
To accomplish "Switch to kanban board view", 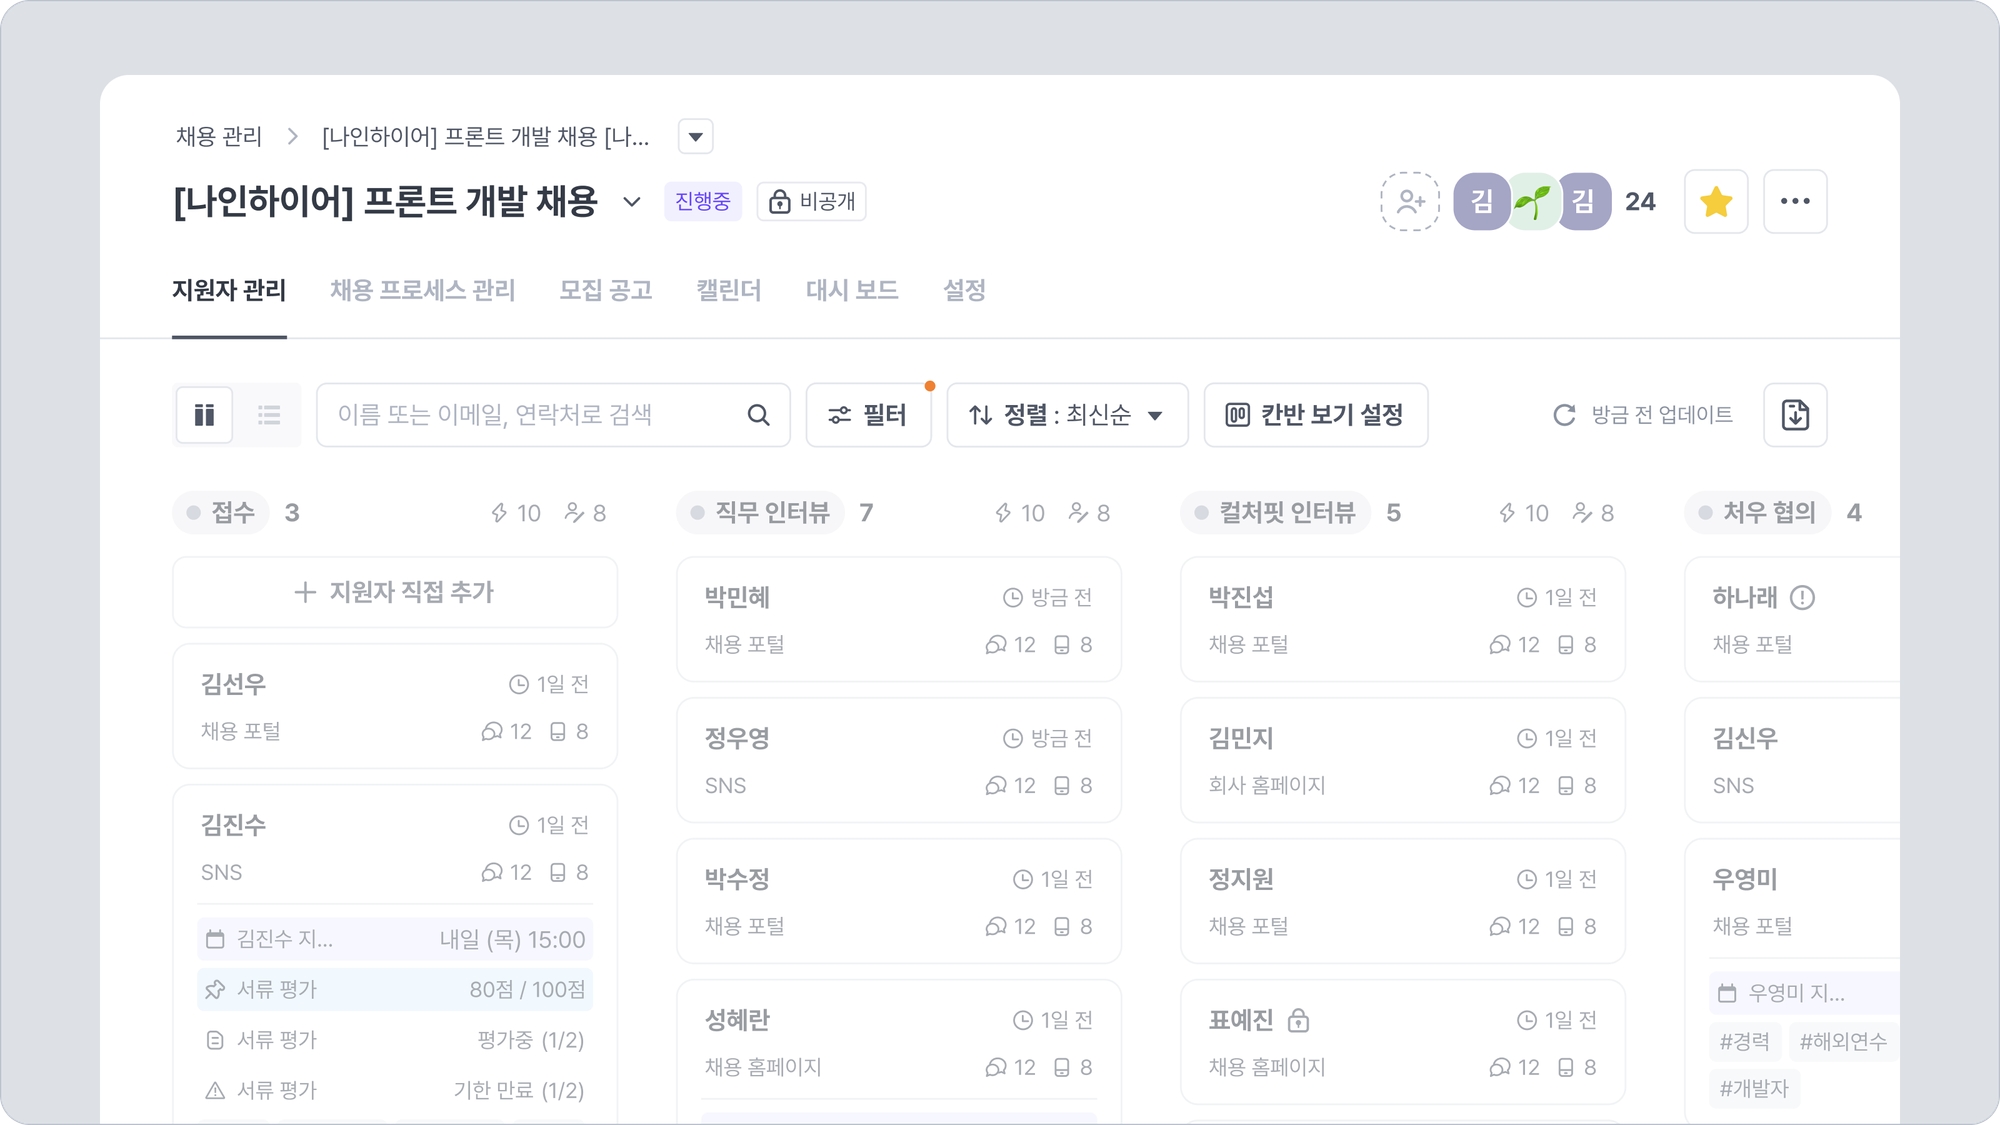I will pos(205,415).
